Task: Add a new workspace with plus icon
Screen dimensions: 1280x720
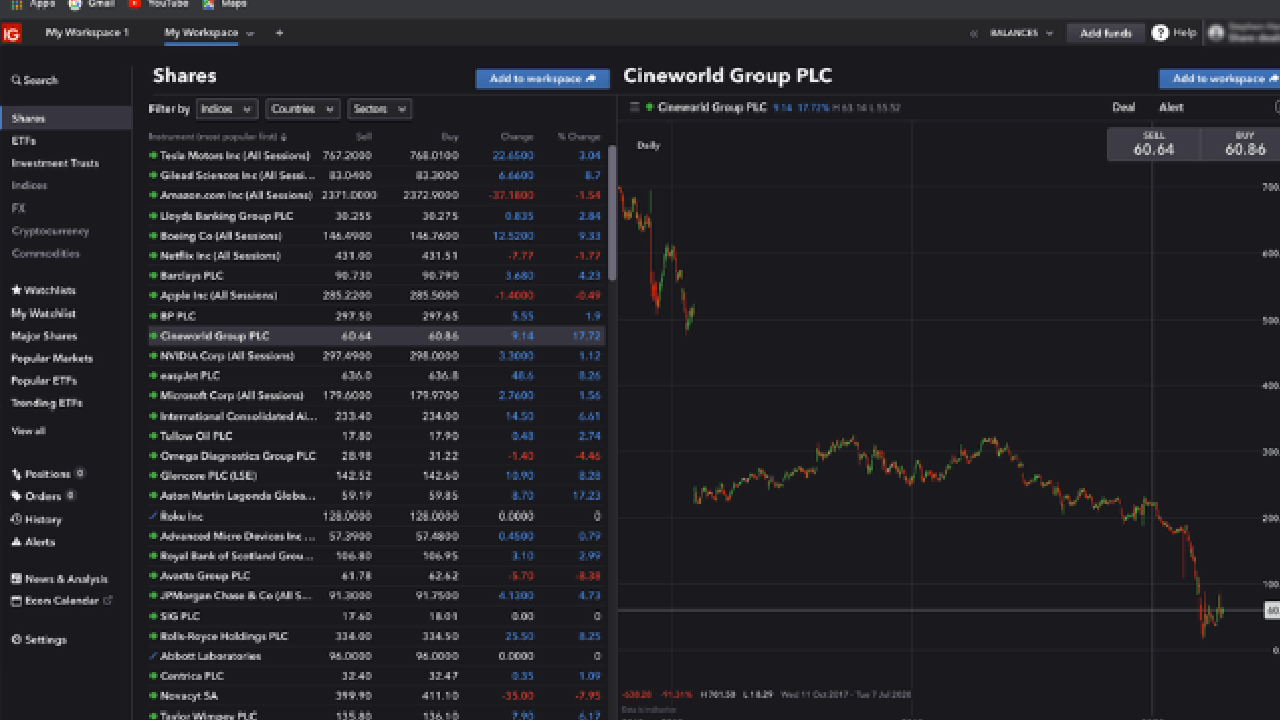Action: point(279,33)
